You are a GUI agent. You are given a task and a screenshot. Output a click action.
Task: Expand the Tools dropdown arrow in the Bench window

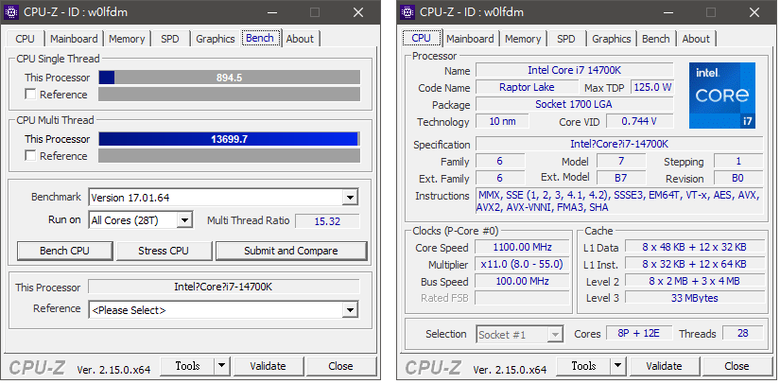point(222,366)
